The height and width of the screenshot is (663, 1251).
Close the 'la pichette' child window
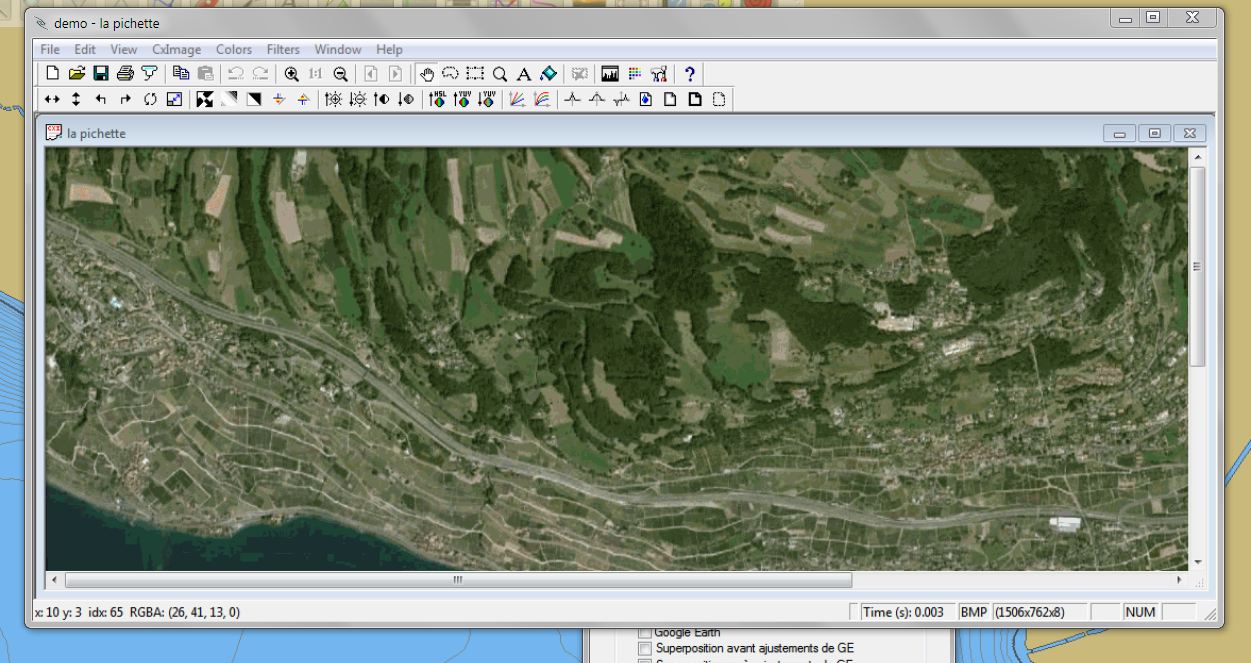[x=1189, y=133]
